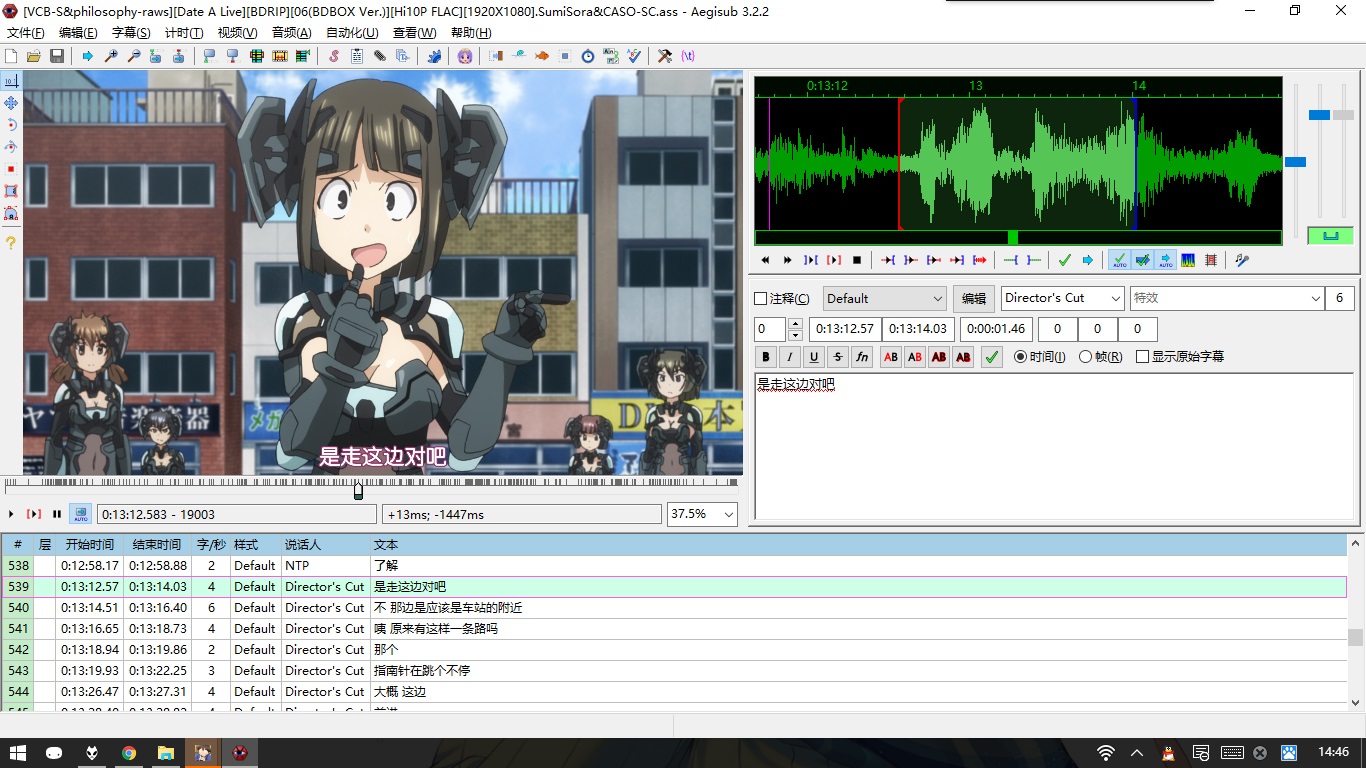Zoom video in with the plus magnifier
This screenshot has width=1366, height=768.
[x=111, y=56]
